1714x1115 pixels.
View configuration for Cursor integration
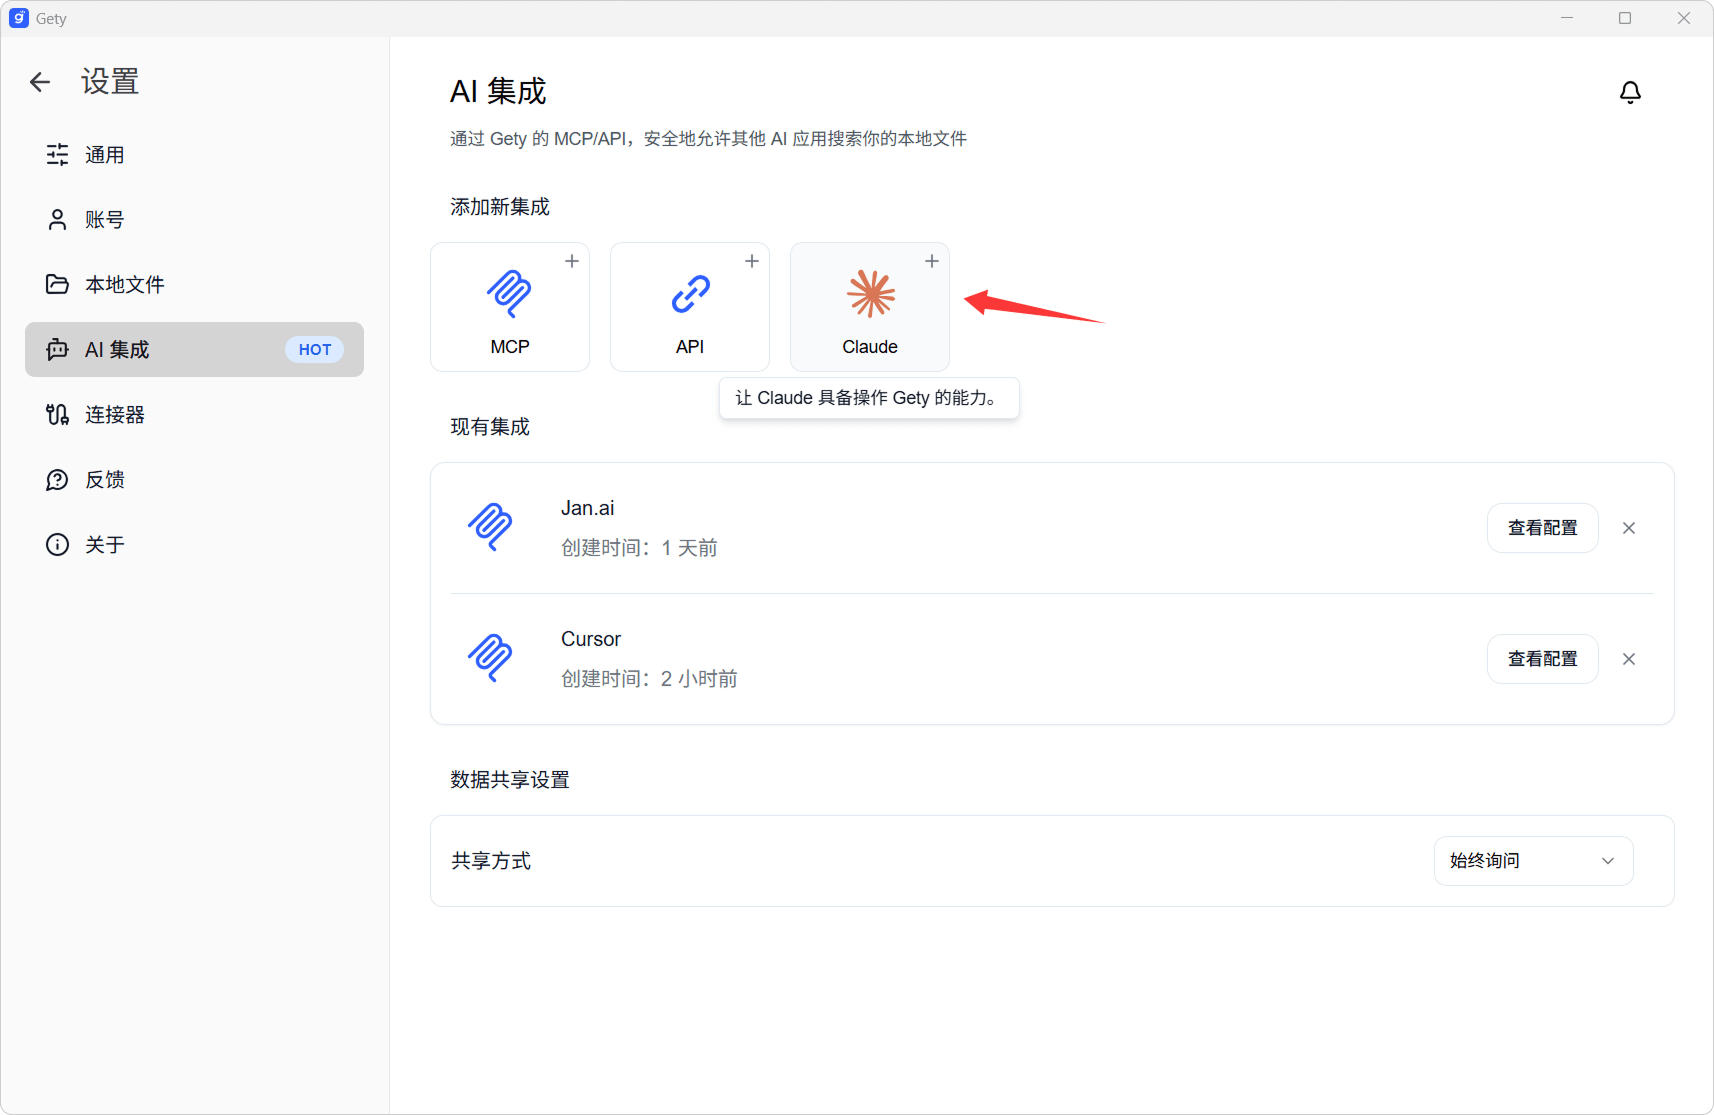tap(1542, 659)
